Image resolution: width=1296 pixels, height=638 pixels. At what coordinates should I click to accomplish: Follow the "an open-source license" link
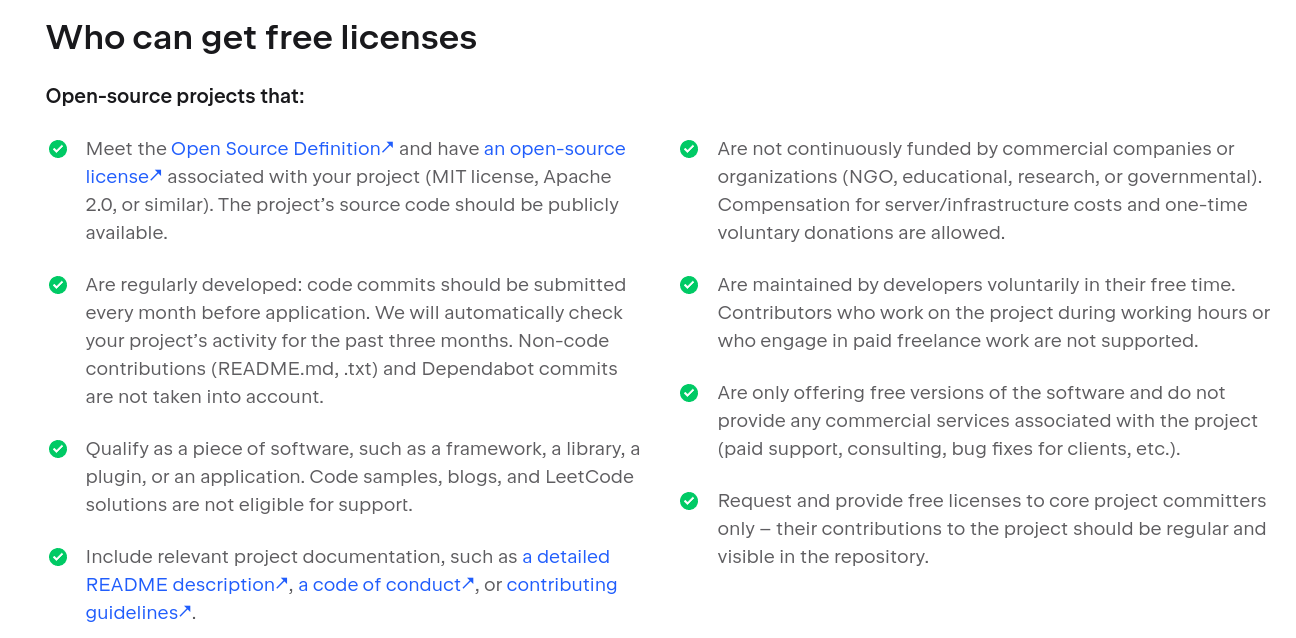tap(554, 149)
